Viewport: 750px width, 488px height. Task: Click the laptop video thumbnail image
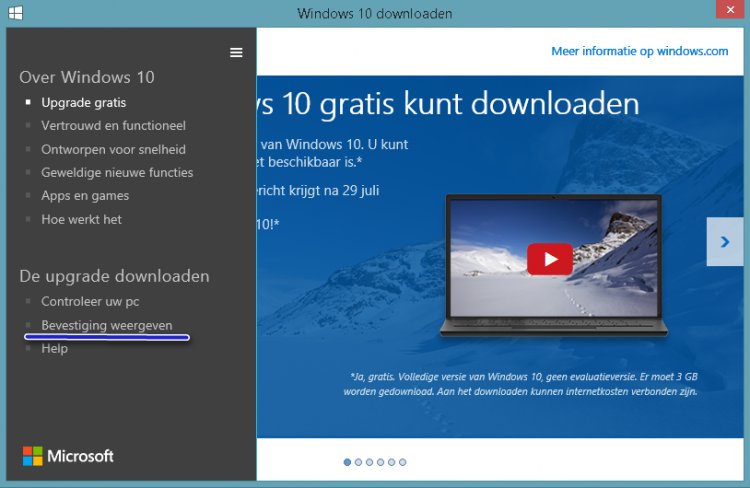(554, 265)
